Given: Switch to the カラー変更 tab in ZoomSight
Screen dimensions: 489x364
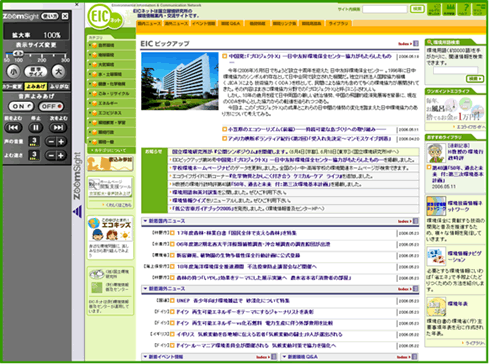Looking at the screenshot, I should click(13, 86).
